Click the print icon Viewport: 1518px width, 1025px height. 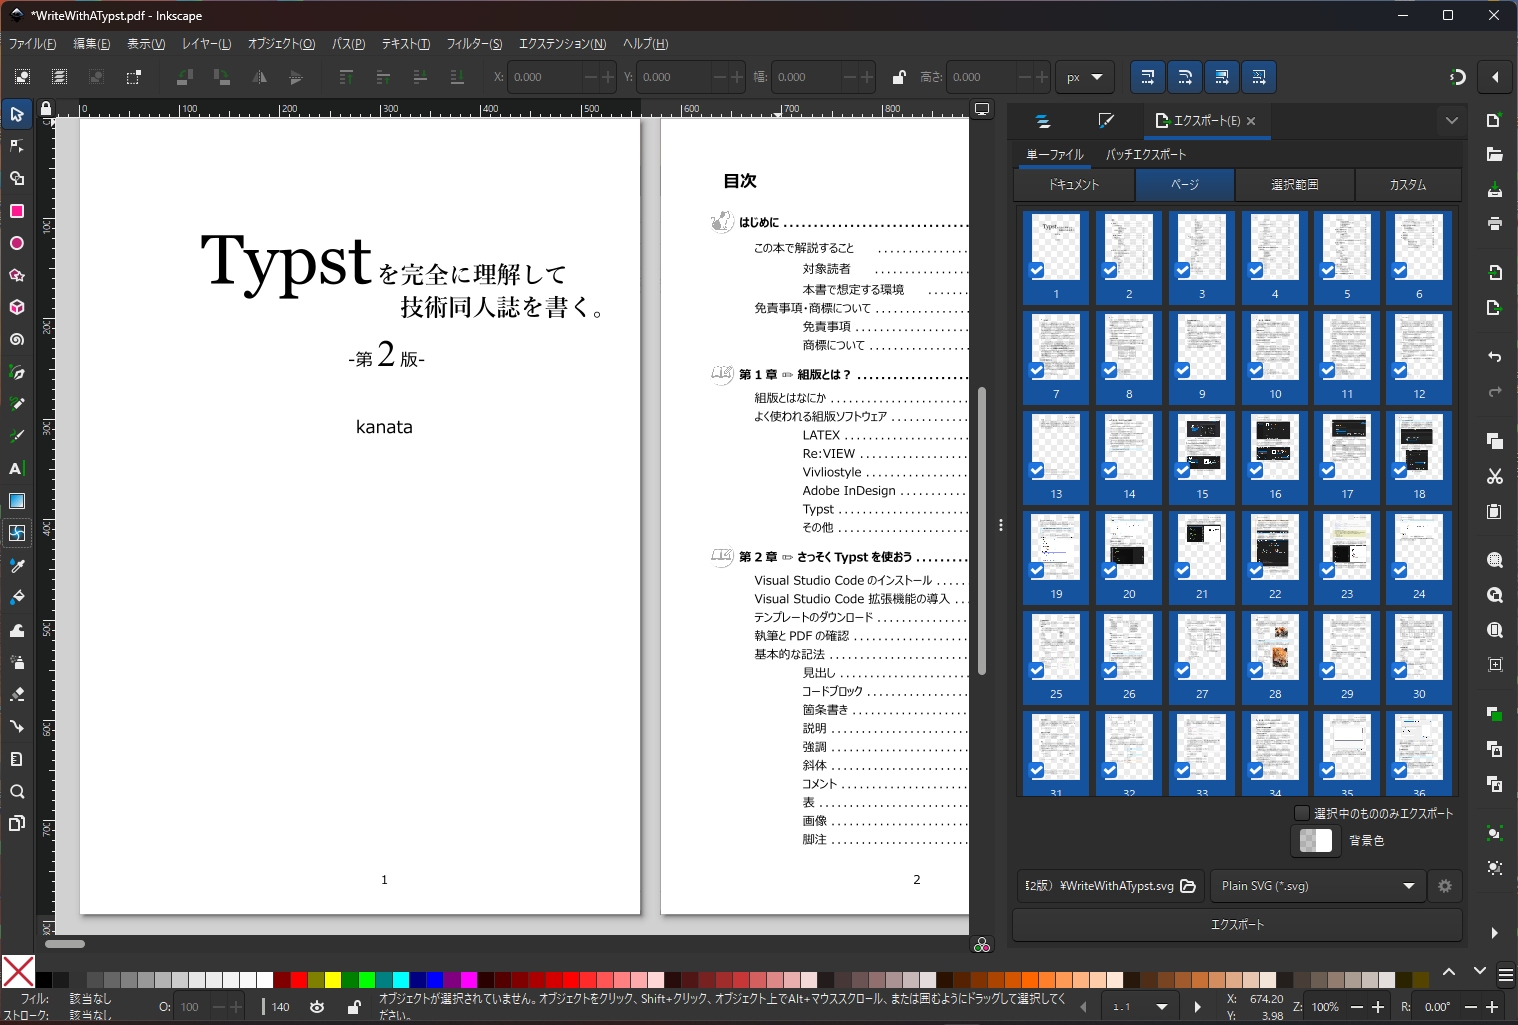point(1494,223)
